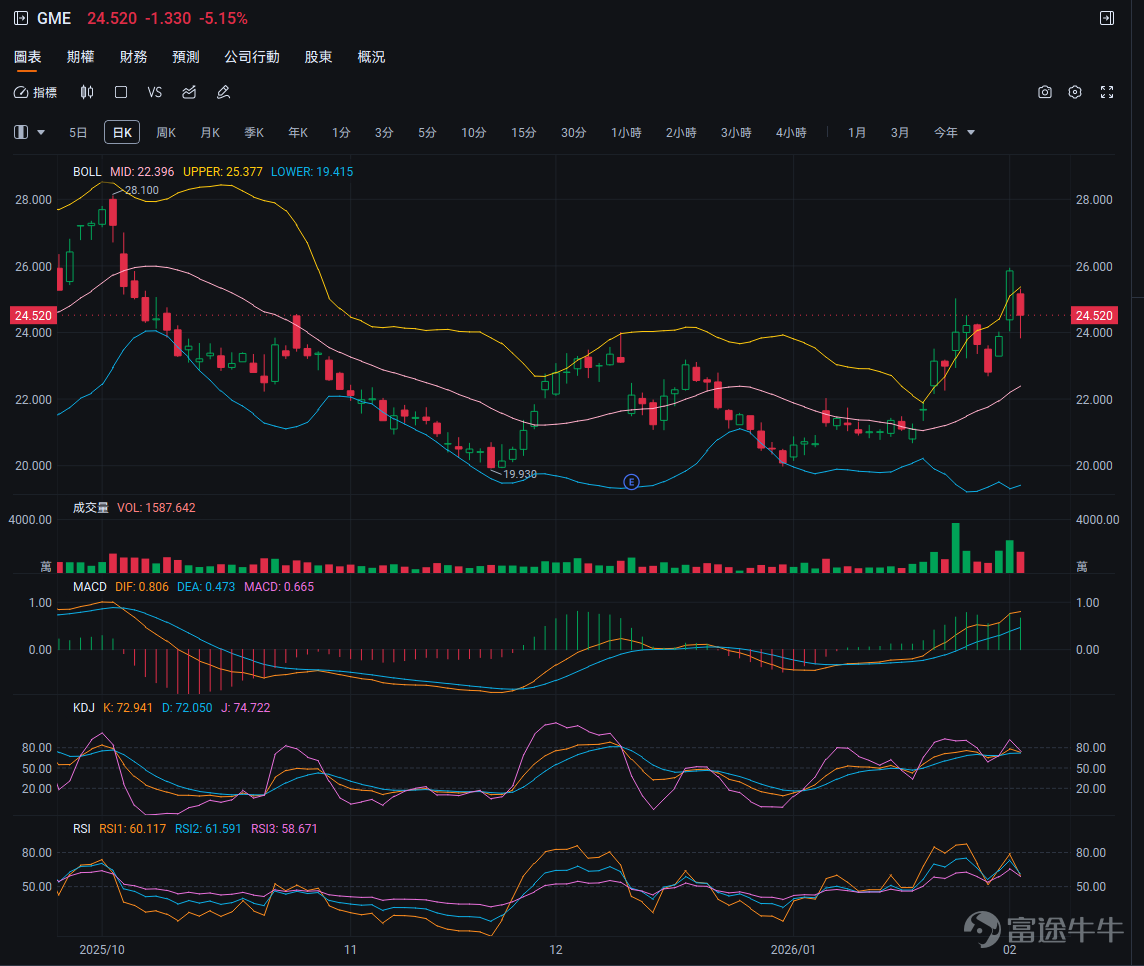Viewport: 1144px width, 966px height.
Task: Click the 2026/01 date axis label
Action: [x=793, y=949]
